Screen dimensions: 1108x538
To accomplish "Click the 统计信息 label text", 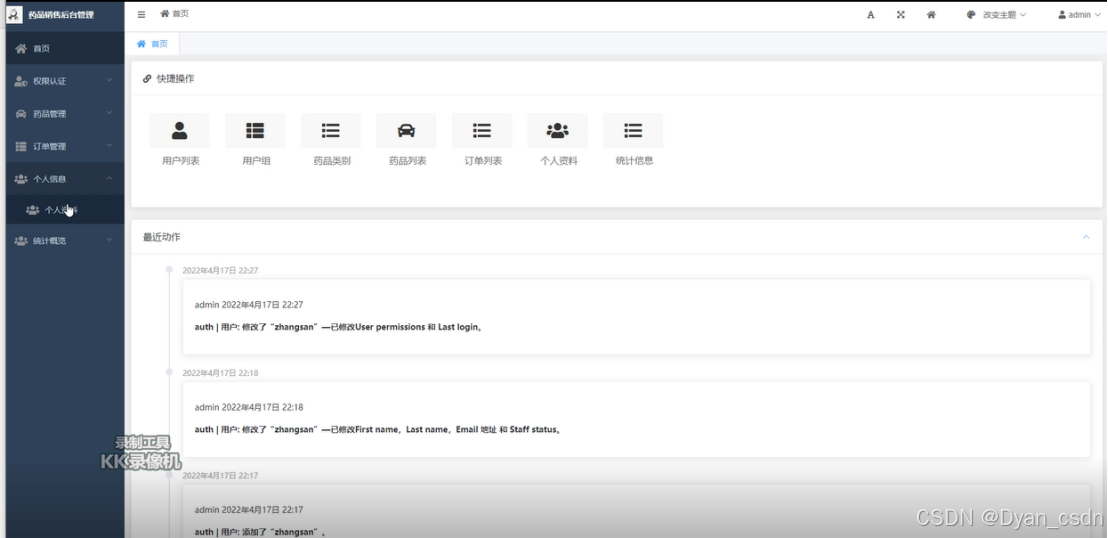I will (x=635, y=161).
